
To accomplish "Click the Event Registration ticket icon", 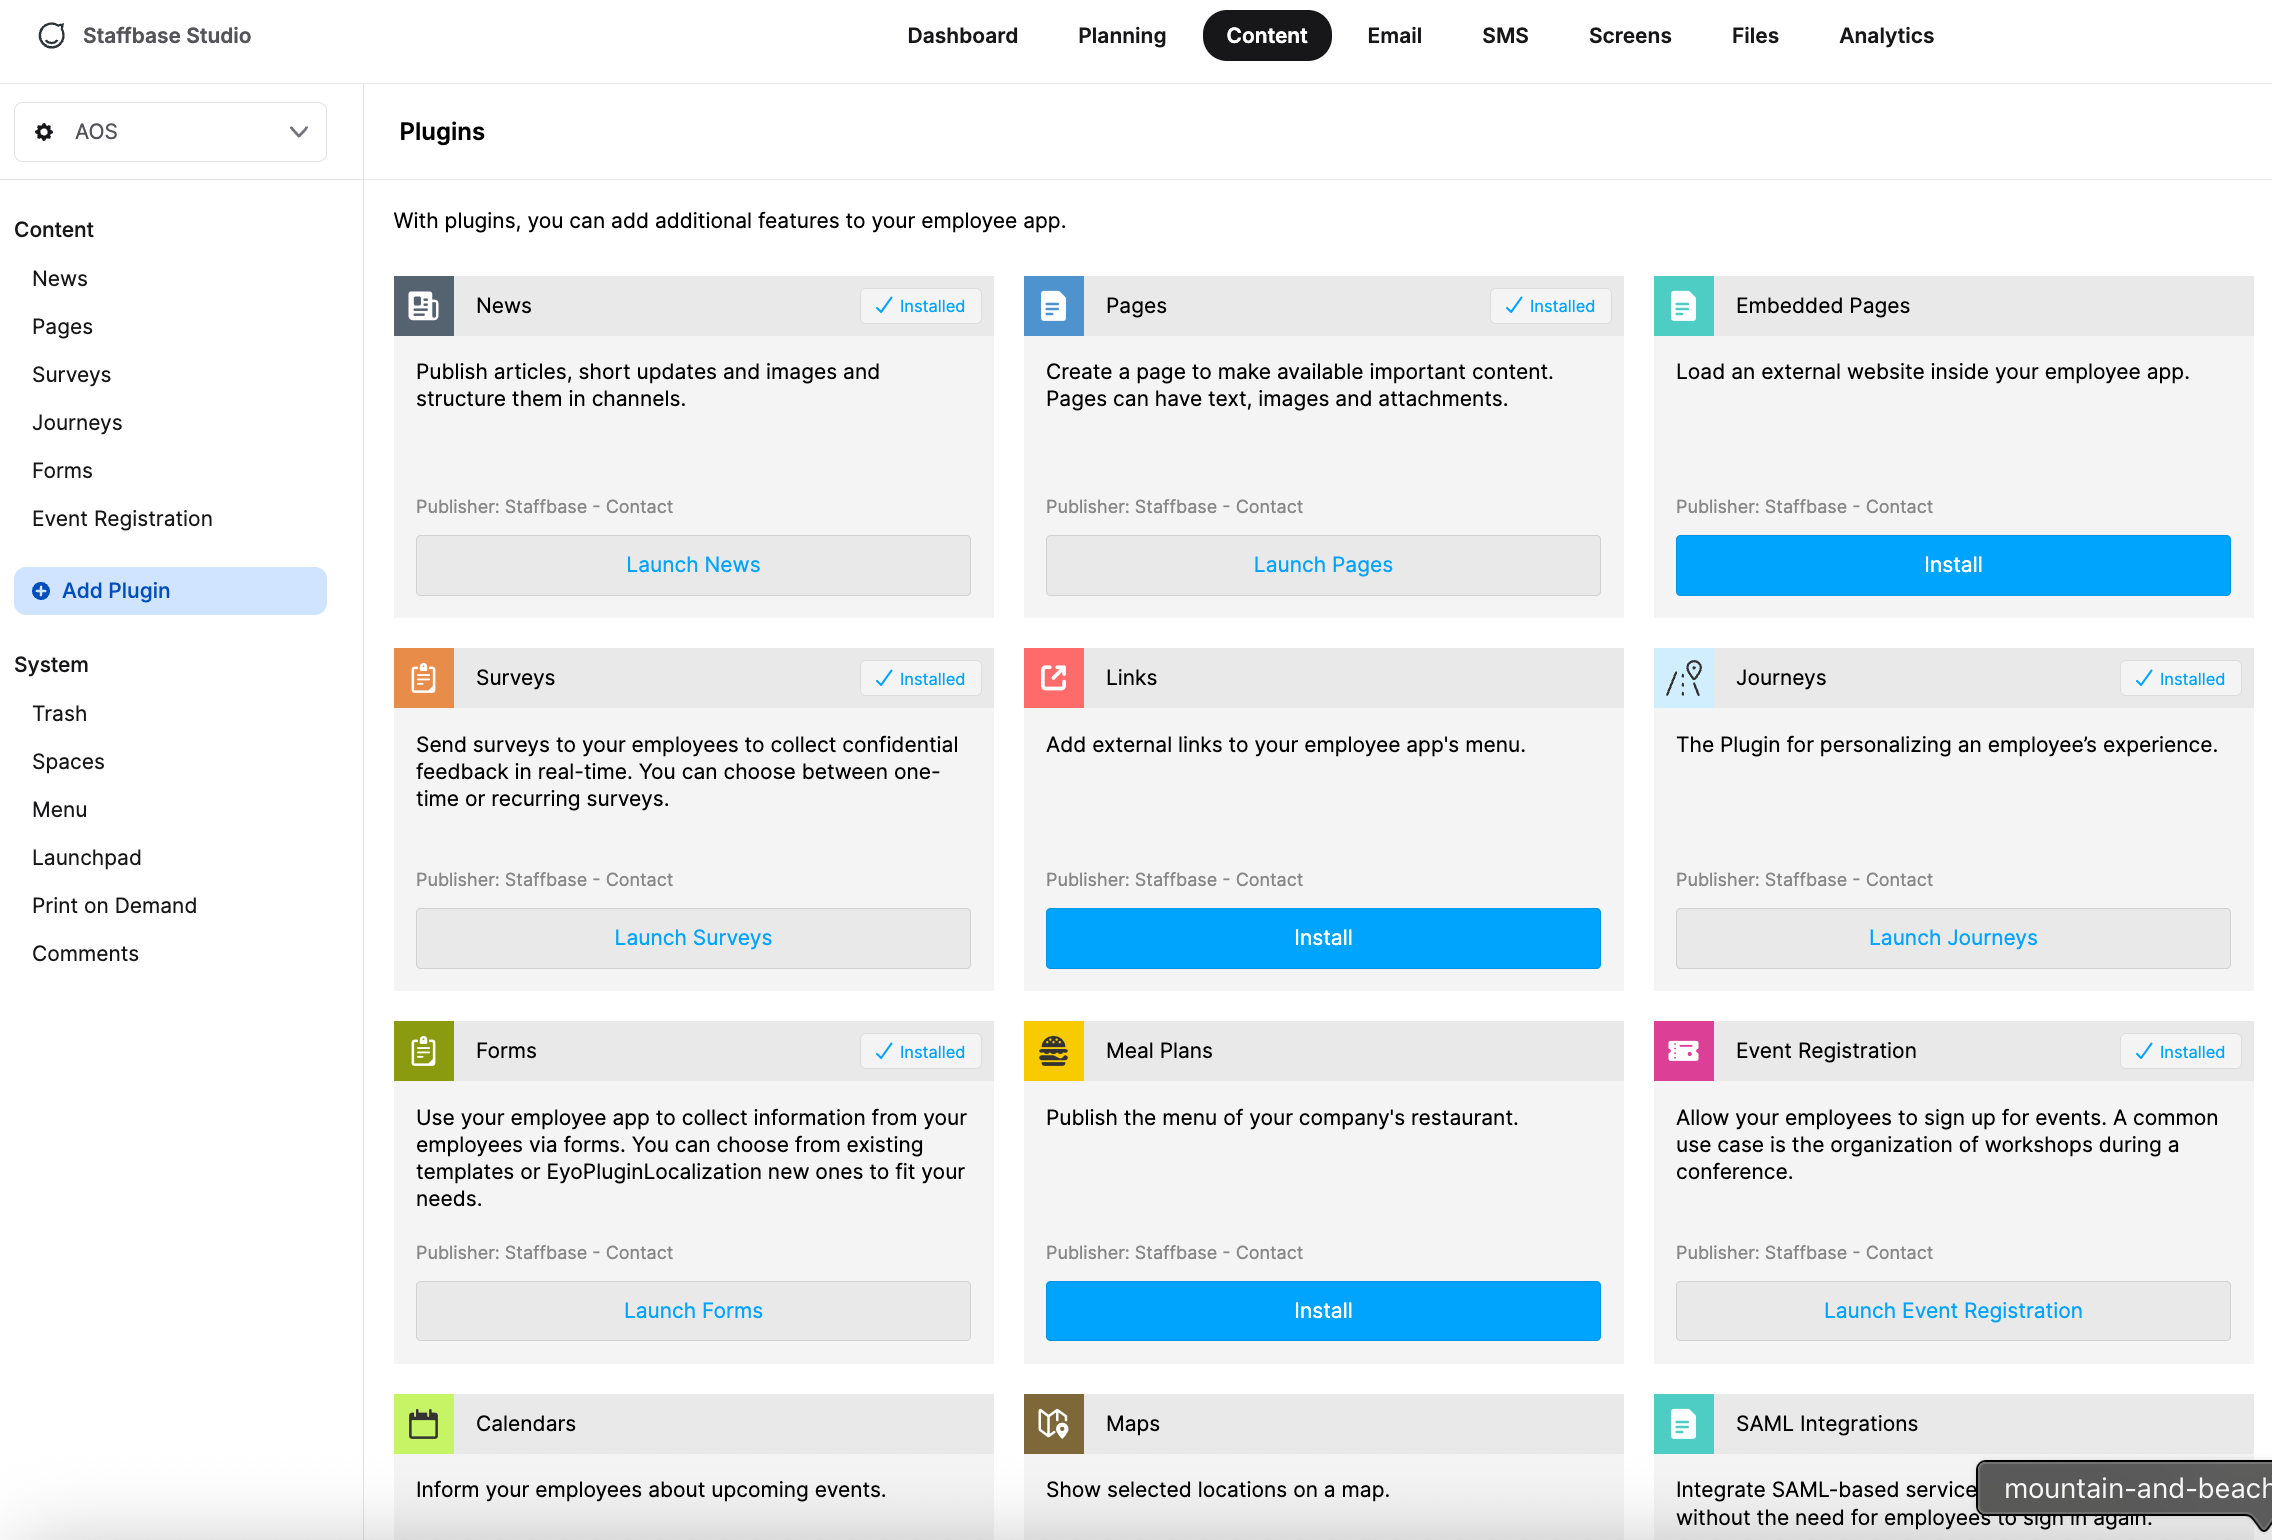I will point(1684,1051).
